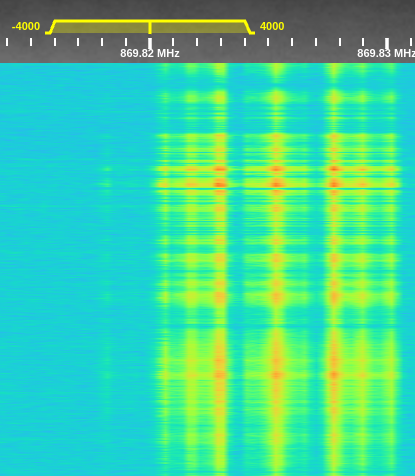The image size is (415, 476).
Task: Click the small isolated green blip in the blue area
Action: coord(107,169)
